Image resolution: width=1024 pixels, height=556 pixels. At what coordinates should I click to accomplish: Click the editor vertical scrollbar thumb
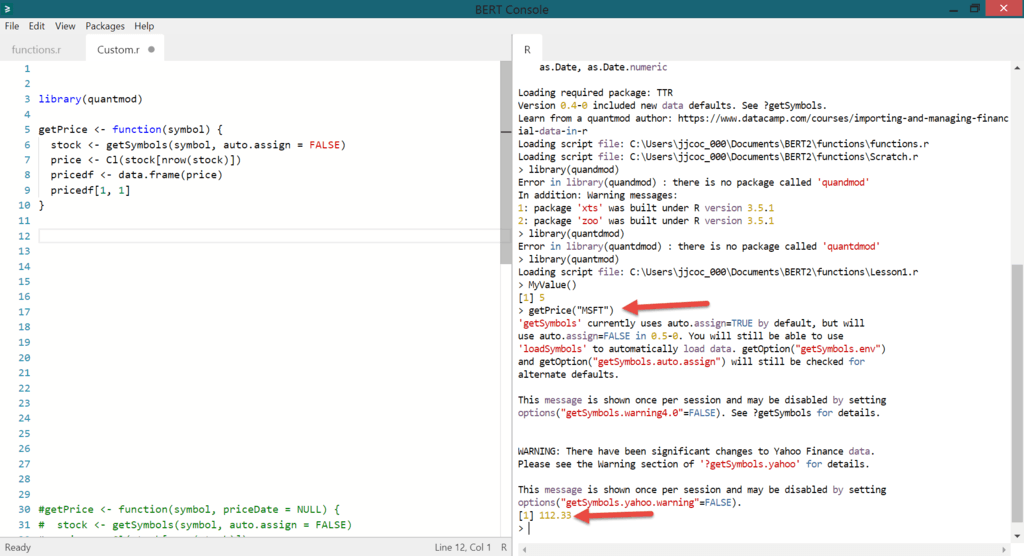(x=505, y=162)
